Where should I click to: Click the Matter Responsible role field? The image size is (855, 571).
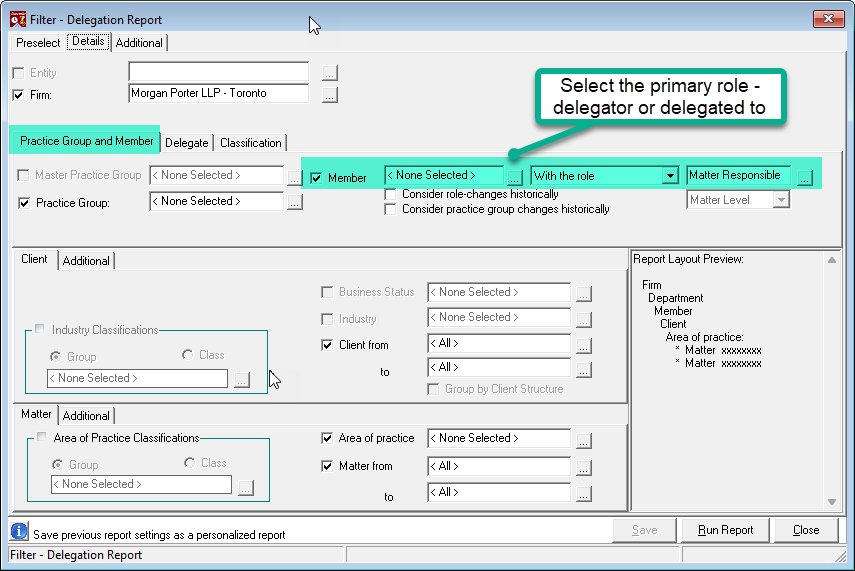(x=738, y=175)
